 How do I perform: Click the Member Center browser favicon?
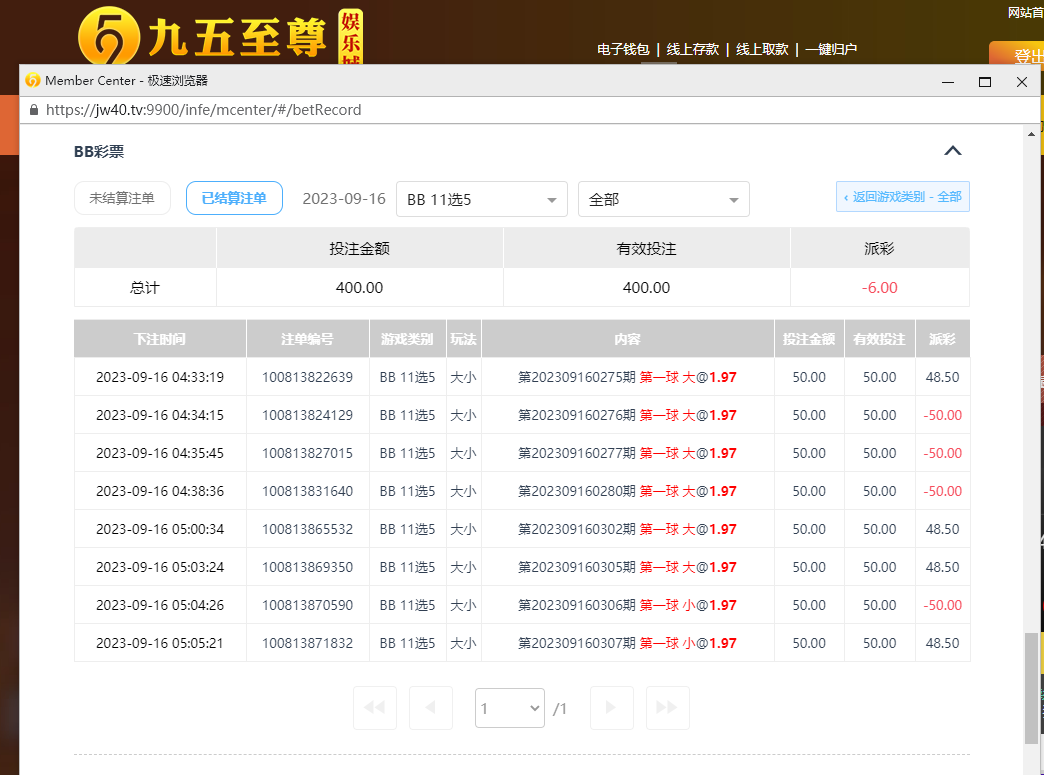coord(33,81)
